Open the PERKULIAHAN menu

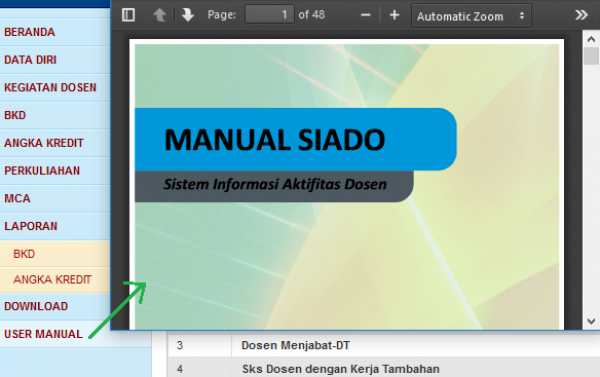pyautogui.click(x=55, y=171)
